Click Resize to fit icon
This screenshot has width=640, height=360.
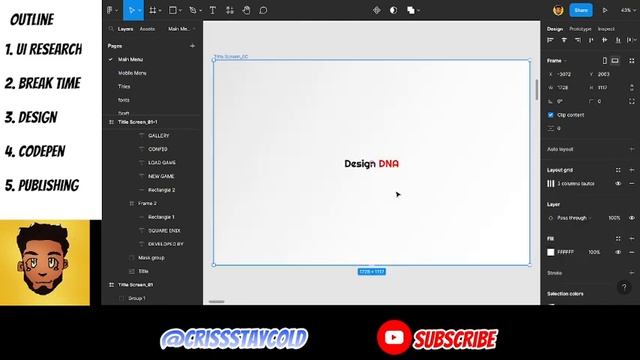pos(632,60)
